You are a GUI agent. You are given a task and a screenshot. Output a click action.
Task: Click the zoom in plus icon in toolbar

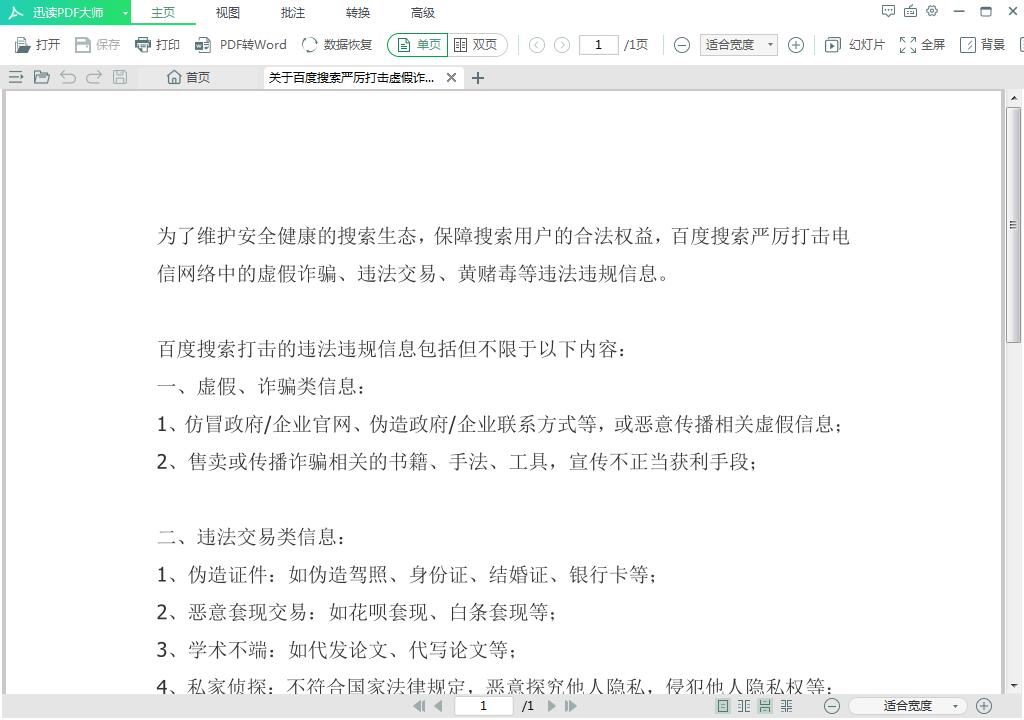pos(796,45)
